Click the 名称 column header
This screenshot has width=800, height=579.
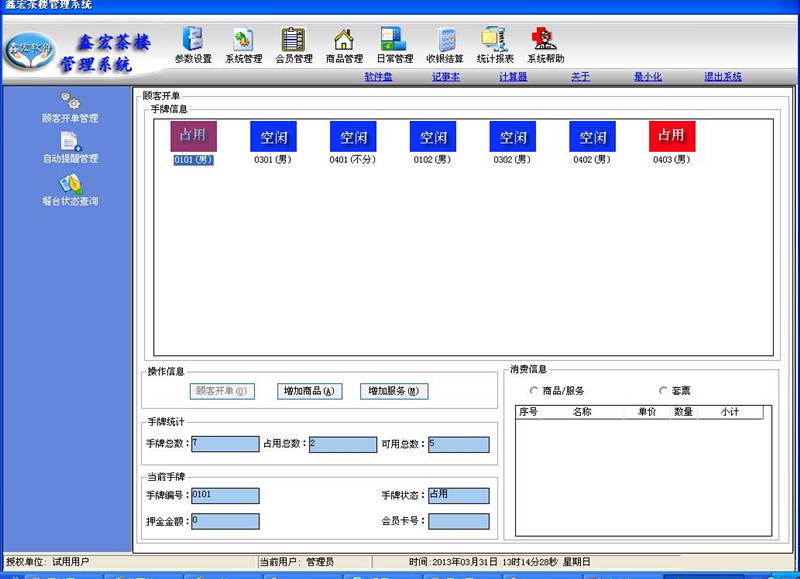coord(582,412)
